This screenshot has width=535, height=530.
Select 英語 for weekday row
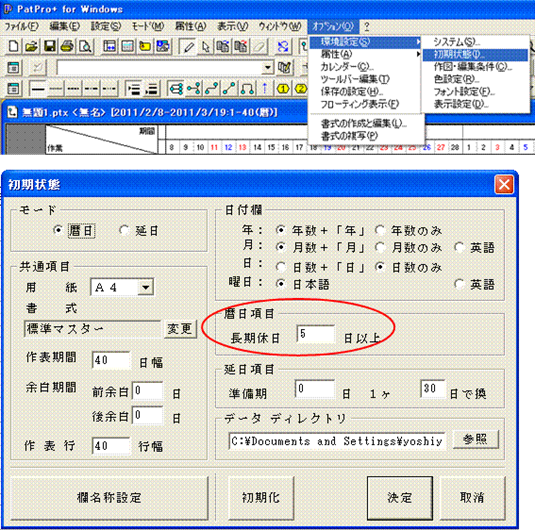pos(459,284)
